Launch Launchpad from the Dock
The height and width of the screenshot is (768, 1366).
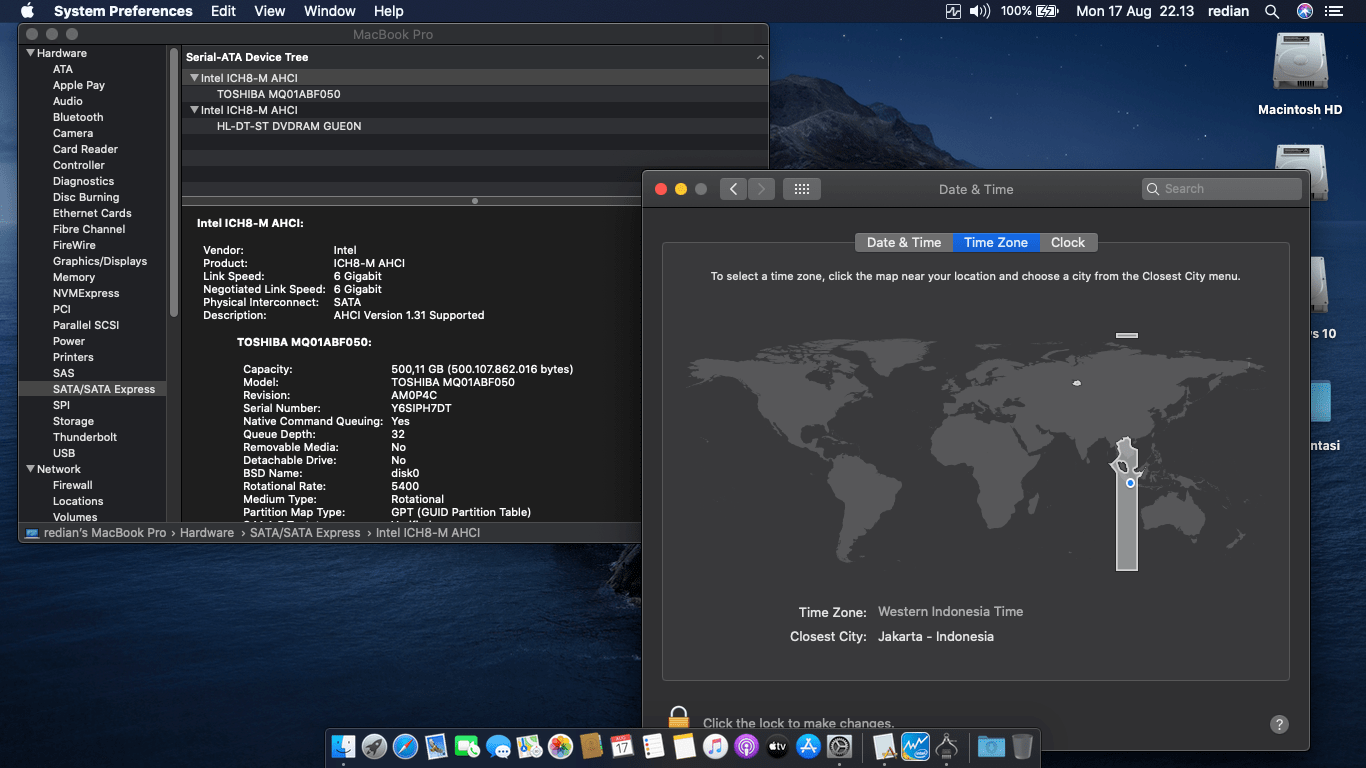point(374,746)
